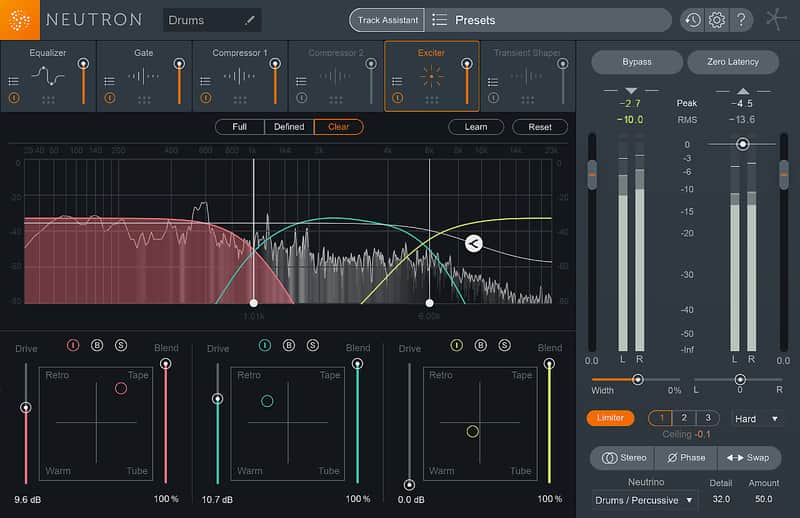Select the Clear exciter mode
800x518 pixels.
[x=339, y=127]
